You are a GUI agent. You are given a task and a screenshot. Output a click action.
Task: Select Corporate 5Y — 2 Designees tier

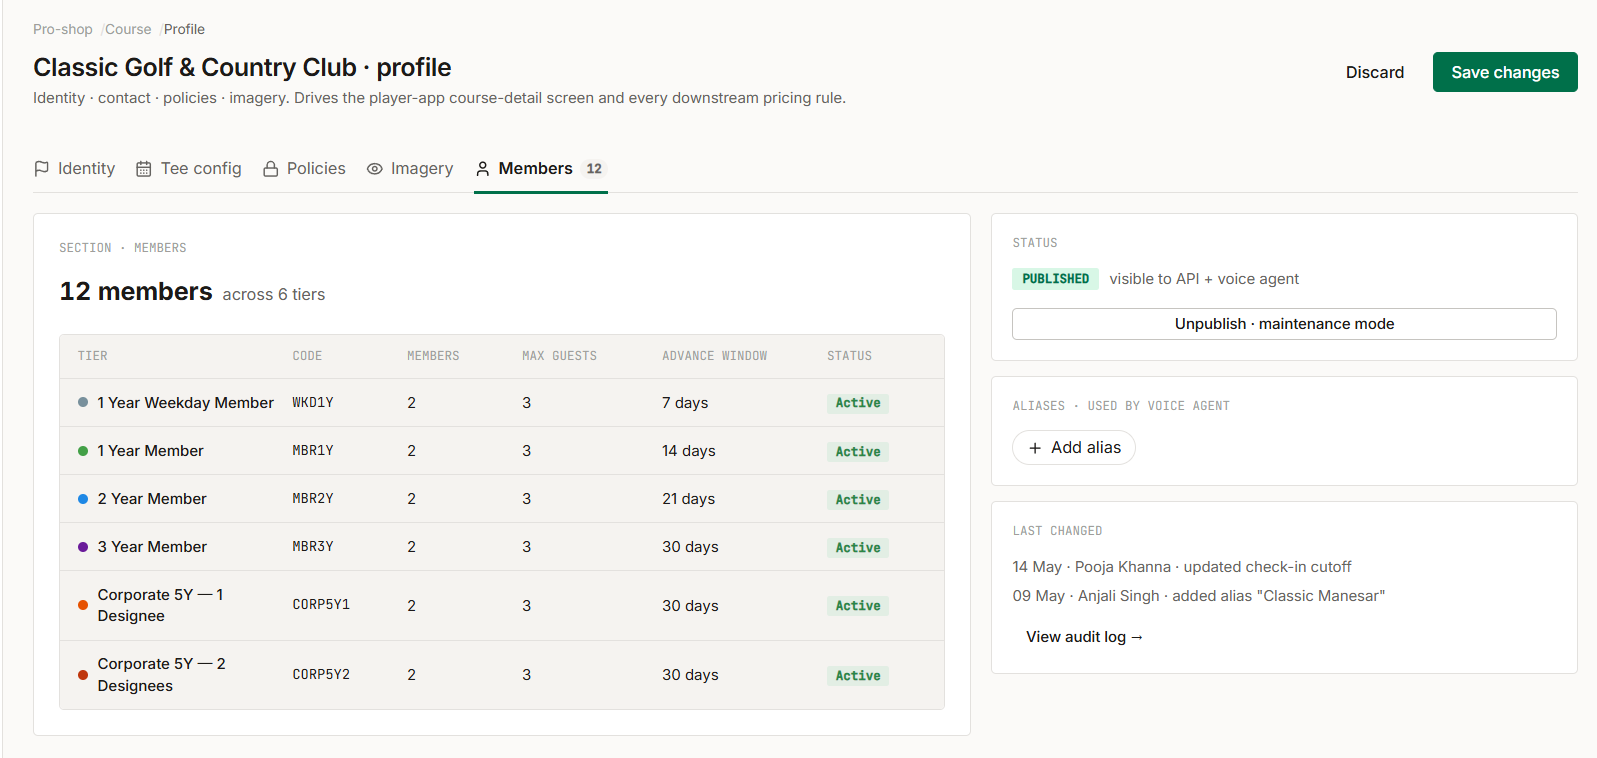coord(162,675)
